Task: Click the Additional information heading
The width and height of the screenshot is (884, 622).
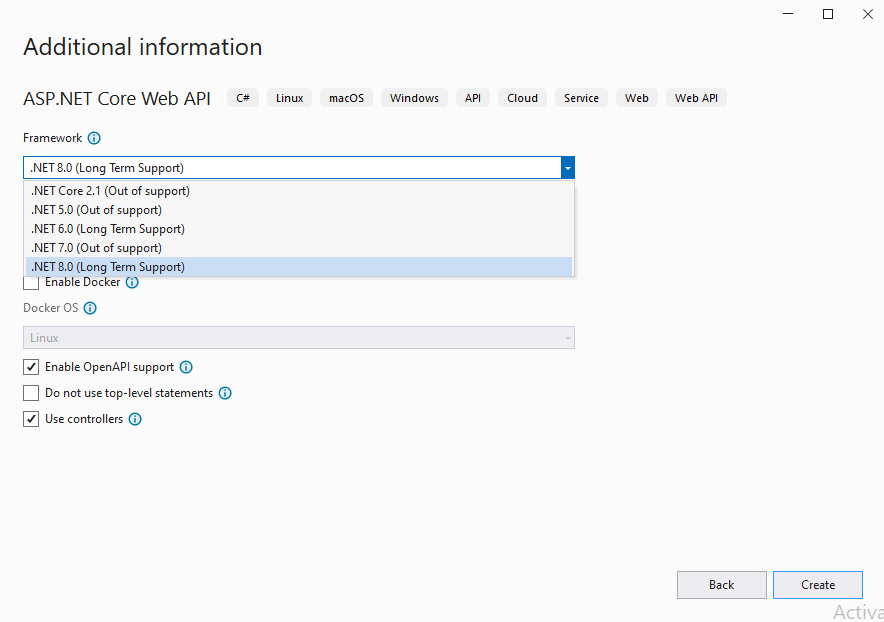Action: (x=143, y=47)
